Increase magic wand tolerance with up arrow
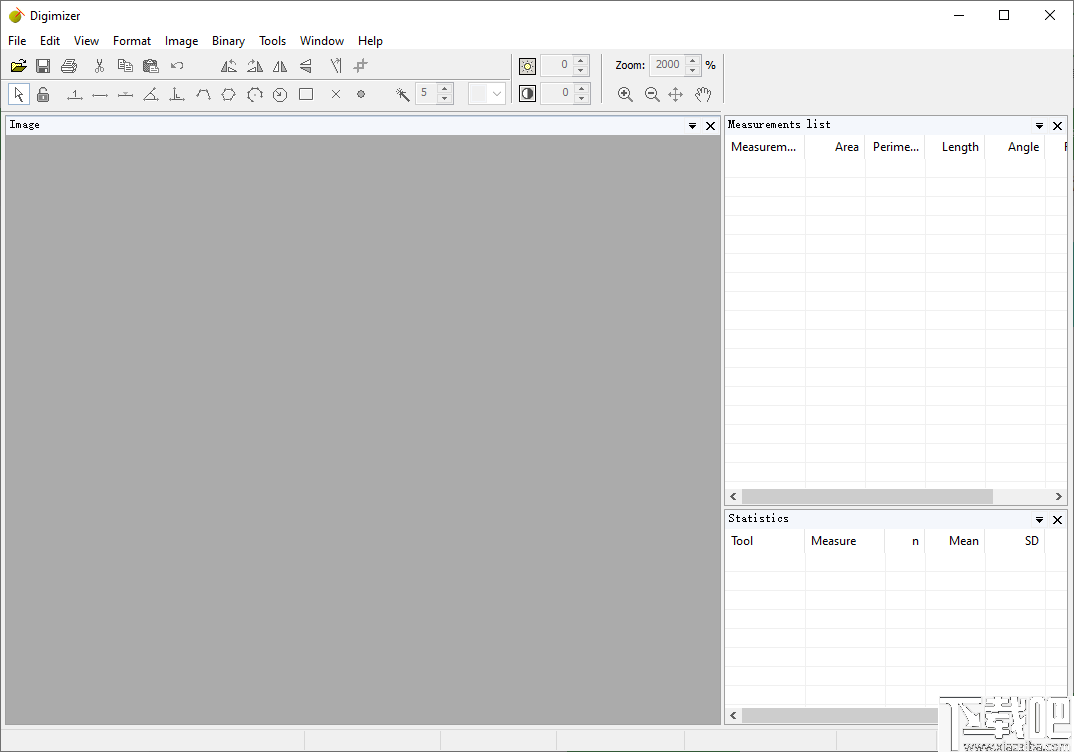Image resolution: width=1074 pixels, height=752 pixels. coord(445,88)
